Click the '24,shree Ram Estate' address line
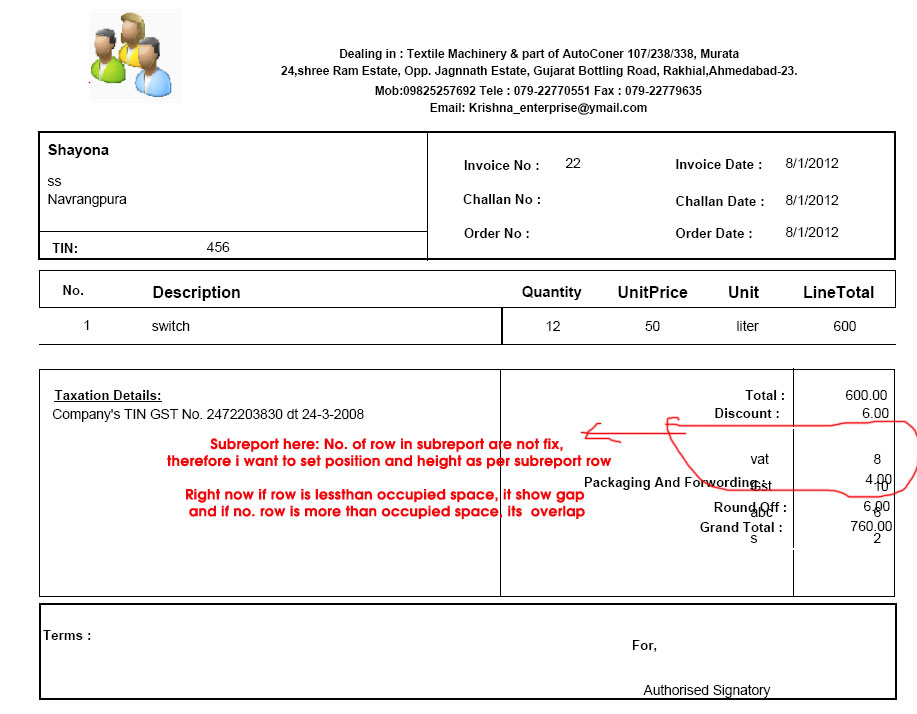The width and height of the screenshot is (917, 714). pos(539,71)
